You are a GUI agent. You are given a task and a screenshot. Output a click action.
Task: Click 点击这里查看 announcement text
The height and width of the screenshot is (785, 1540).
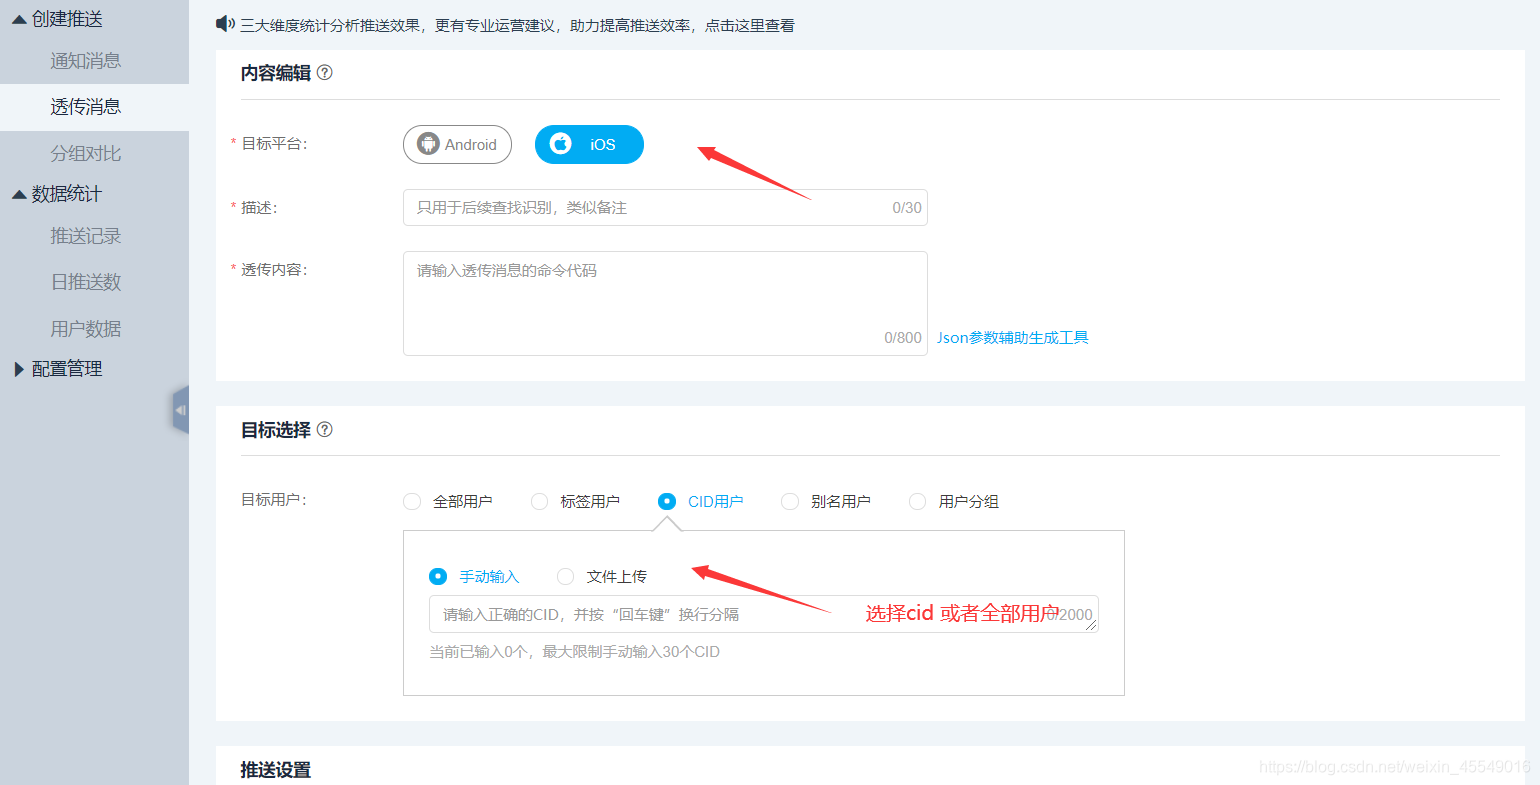pyautogui.click(x=750, y=25)
